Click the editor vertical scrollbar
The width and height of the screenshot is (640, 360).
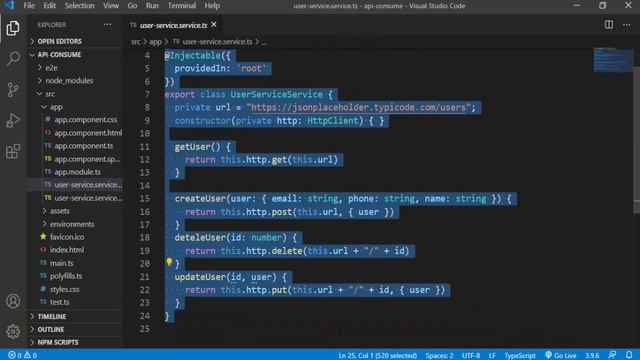pyautogui.click(x=636, y=139)
